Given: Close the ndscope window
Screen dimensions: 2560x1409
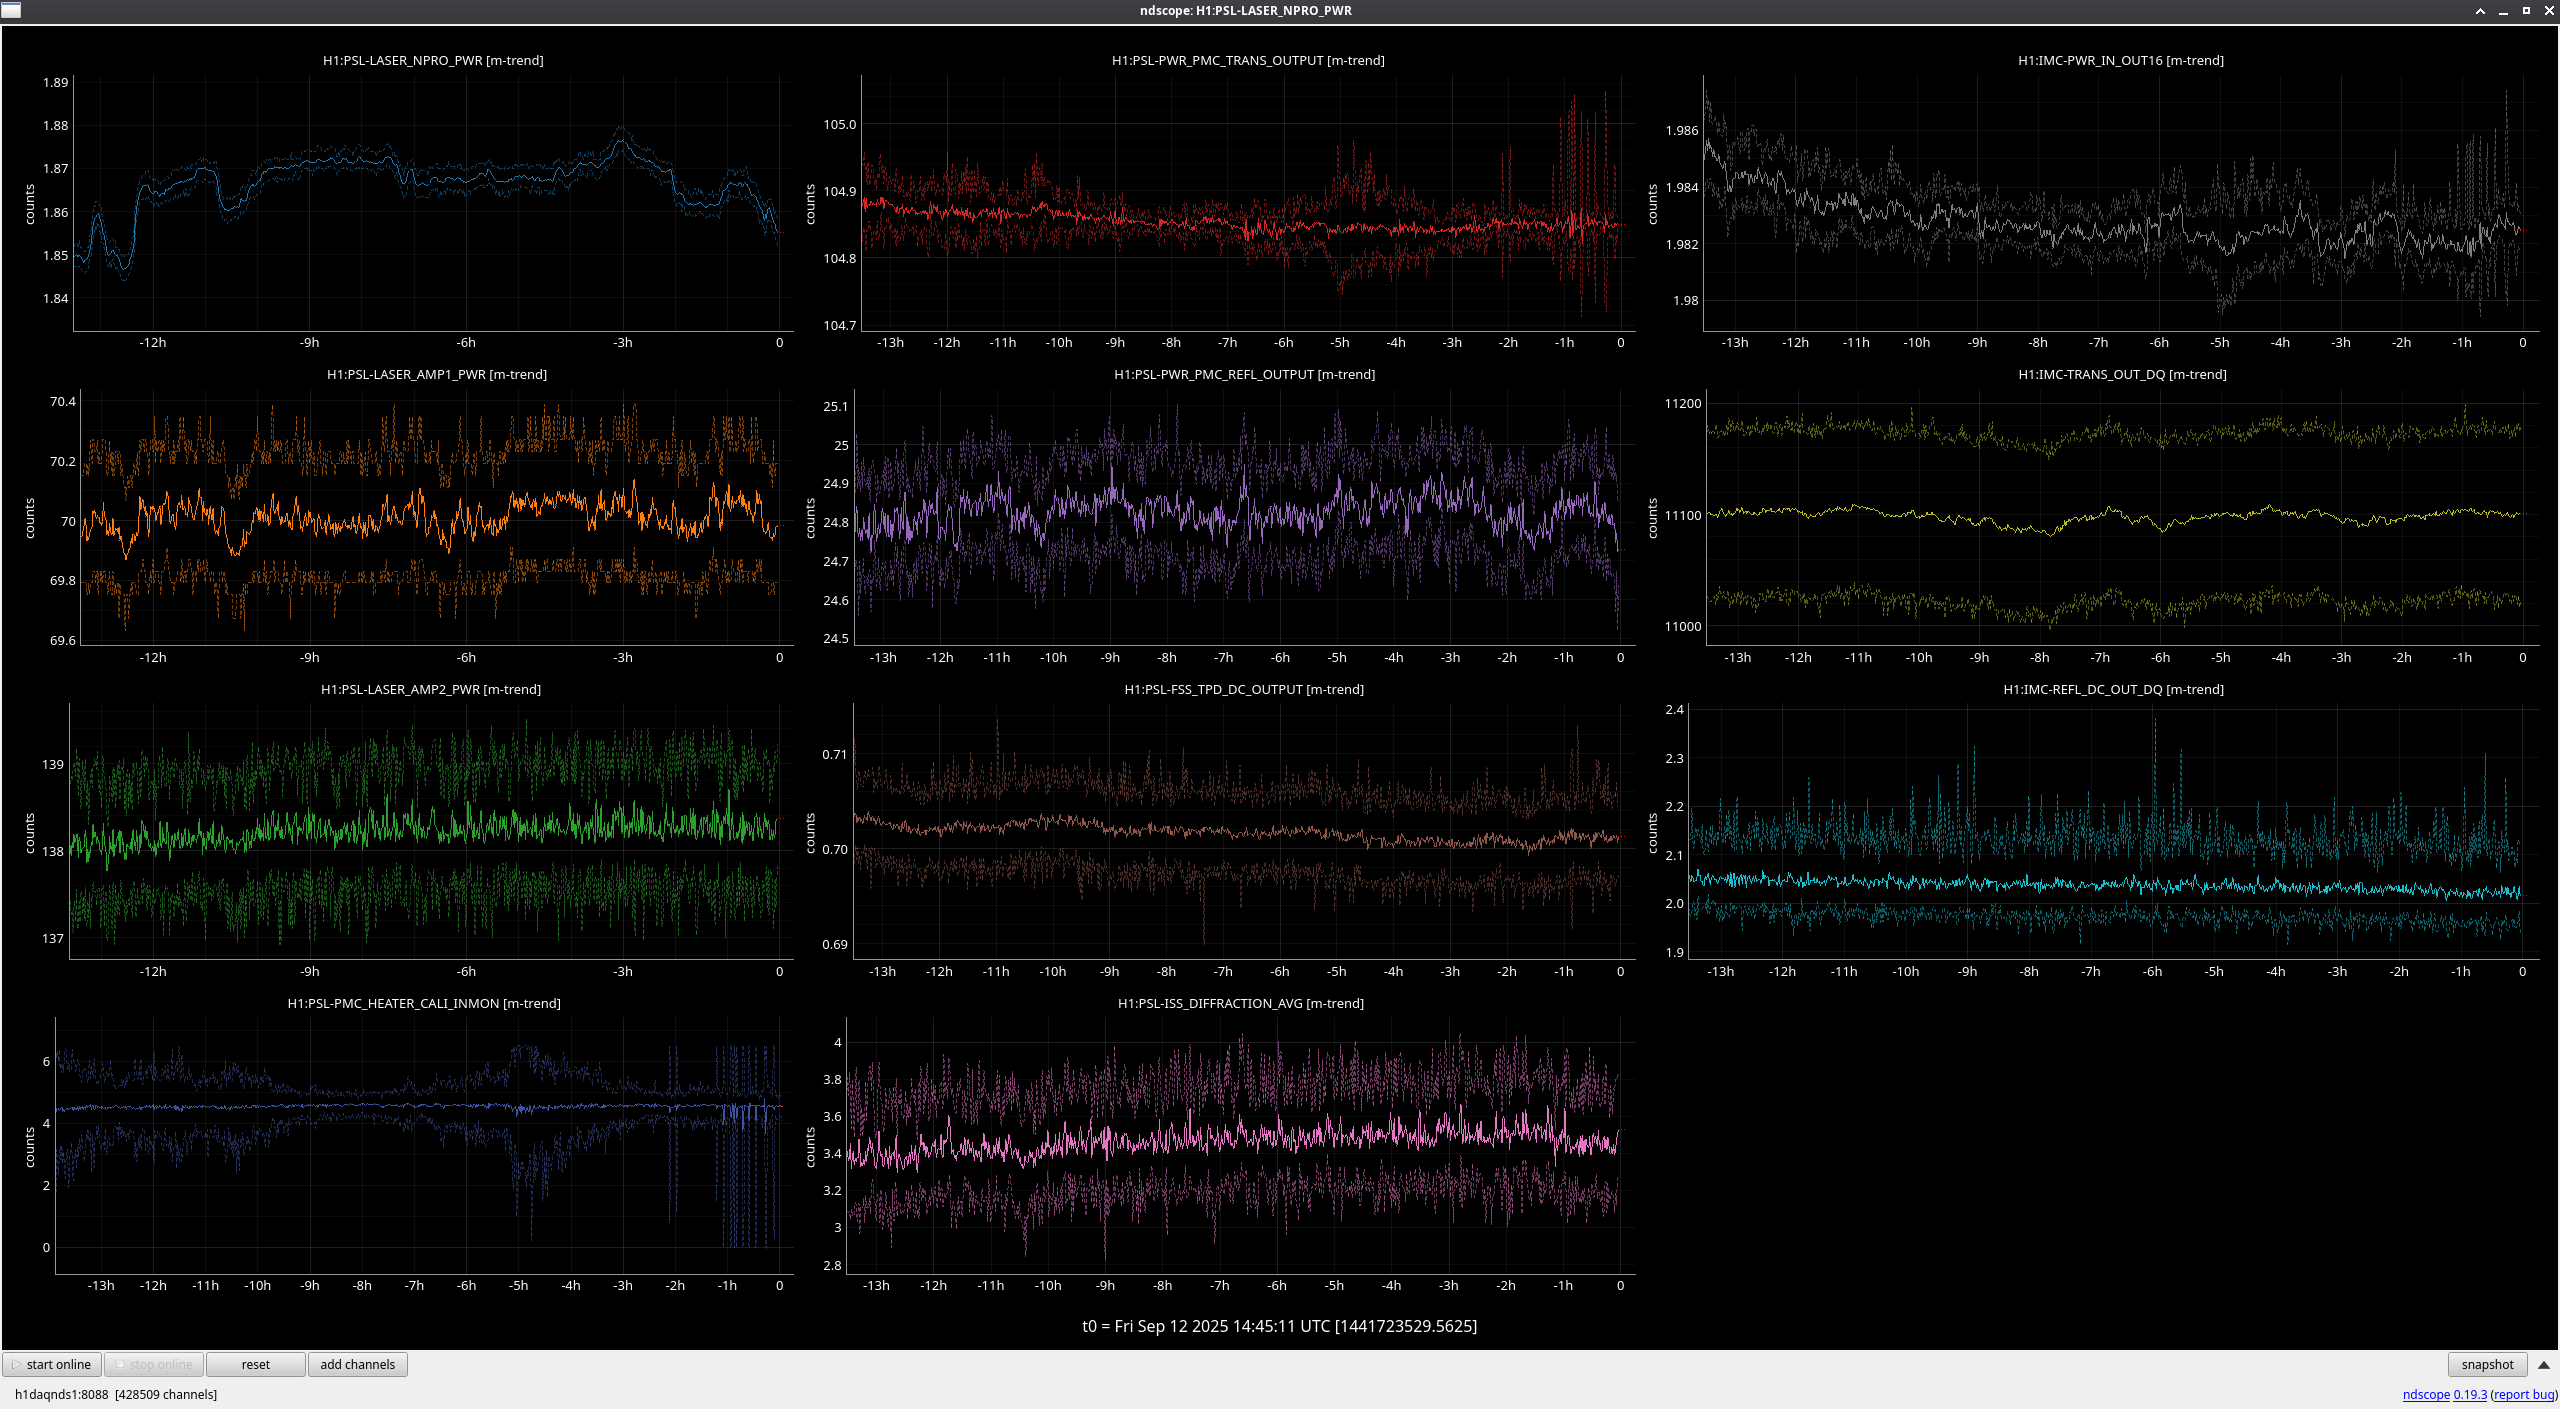Looking at the screenshot, I should (2549, 11).
